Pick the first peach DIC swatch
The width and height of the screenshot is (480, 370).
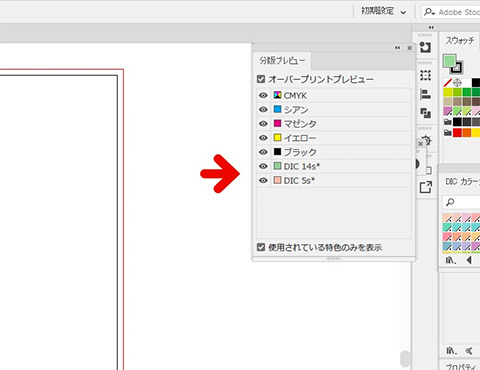[448, 218]
